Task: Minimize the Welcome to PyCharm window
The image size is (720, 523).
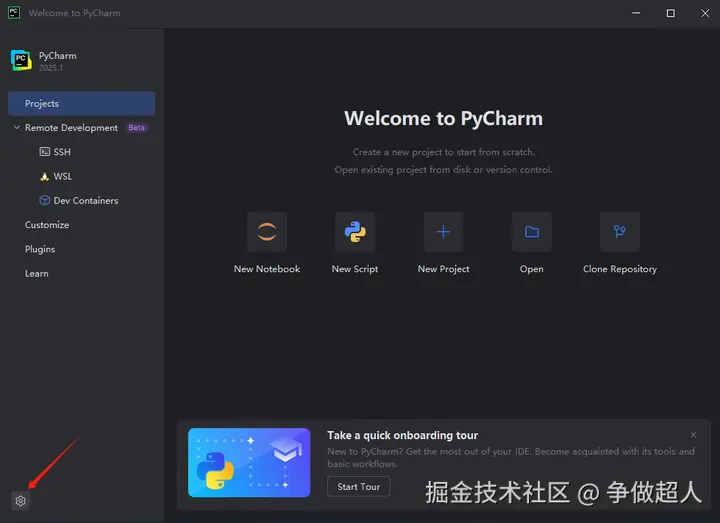Action: 636,13
